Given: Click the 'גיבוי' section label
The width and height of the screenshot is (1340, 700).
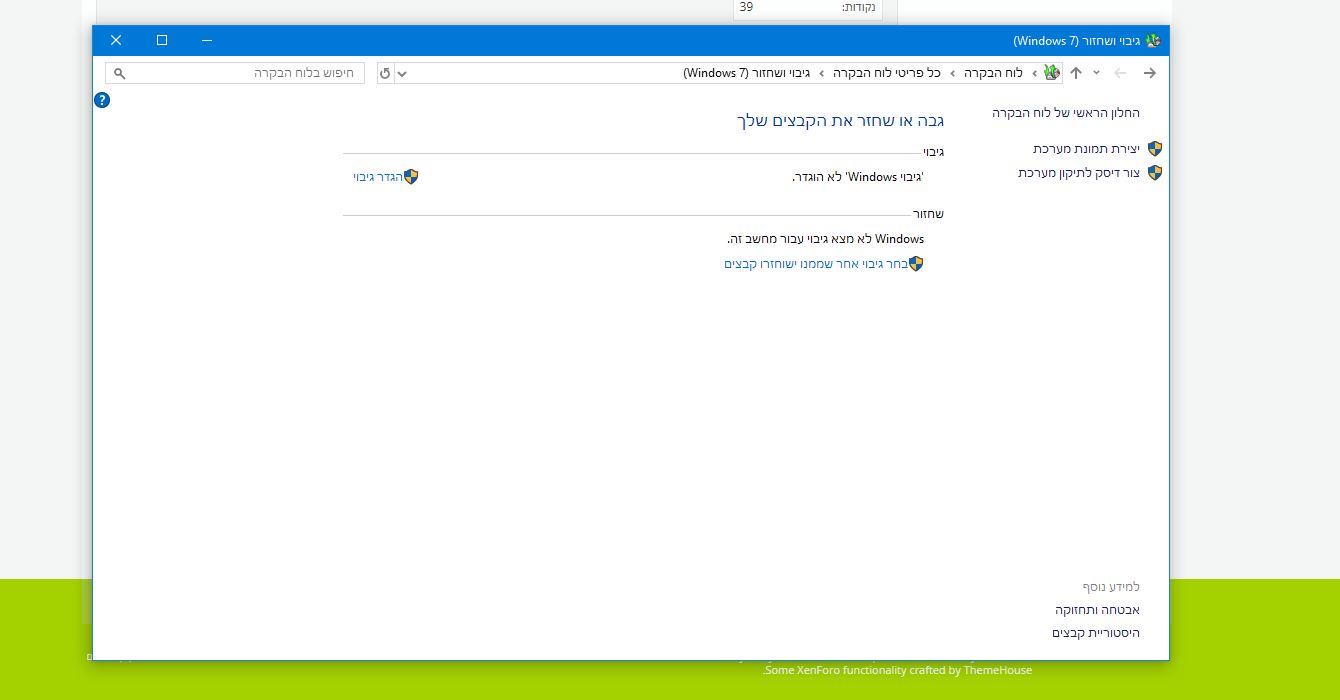Looking at the screenshot, I should (934, 152).
